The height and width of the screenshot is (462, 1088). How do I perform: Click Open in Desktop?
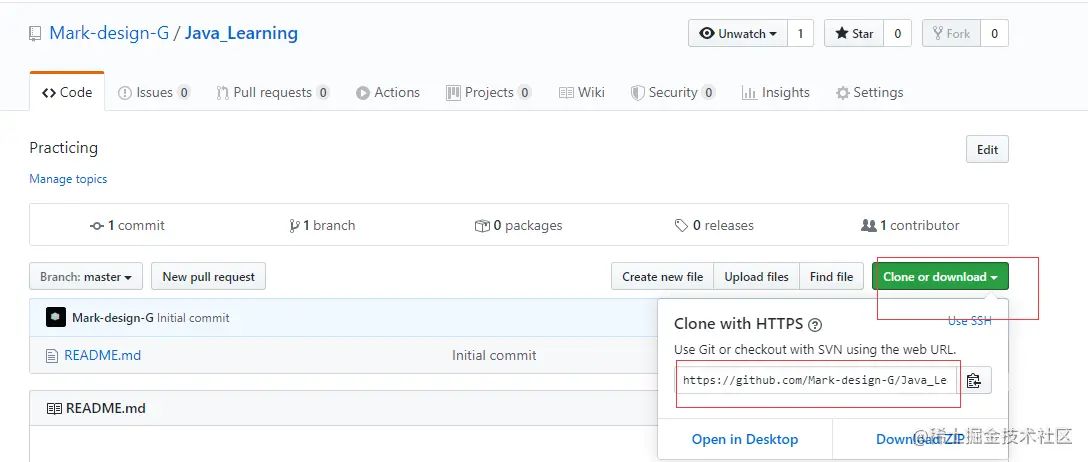745,439
